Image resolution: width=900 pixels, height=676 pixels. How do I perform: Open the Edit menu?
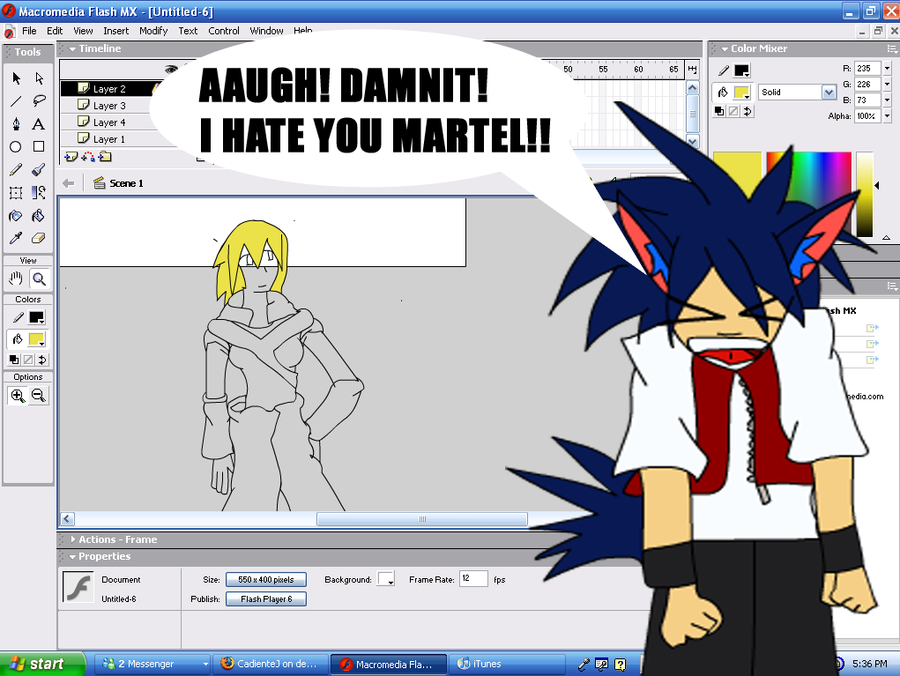[55, 31]
